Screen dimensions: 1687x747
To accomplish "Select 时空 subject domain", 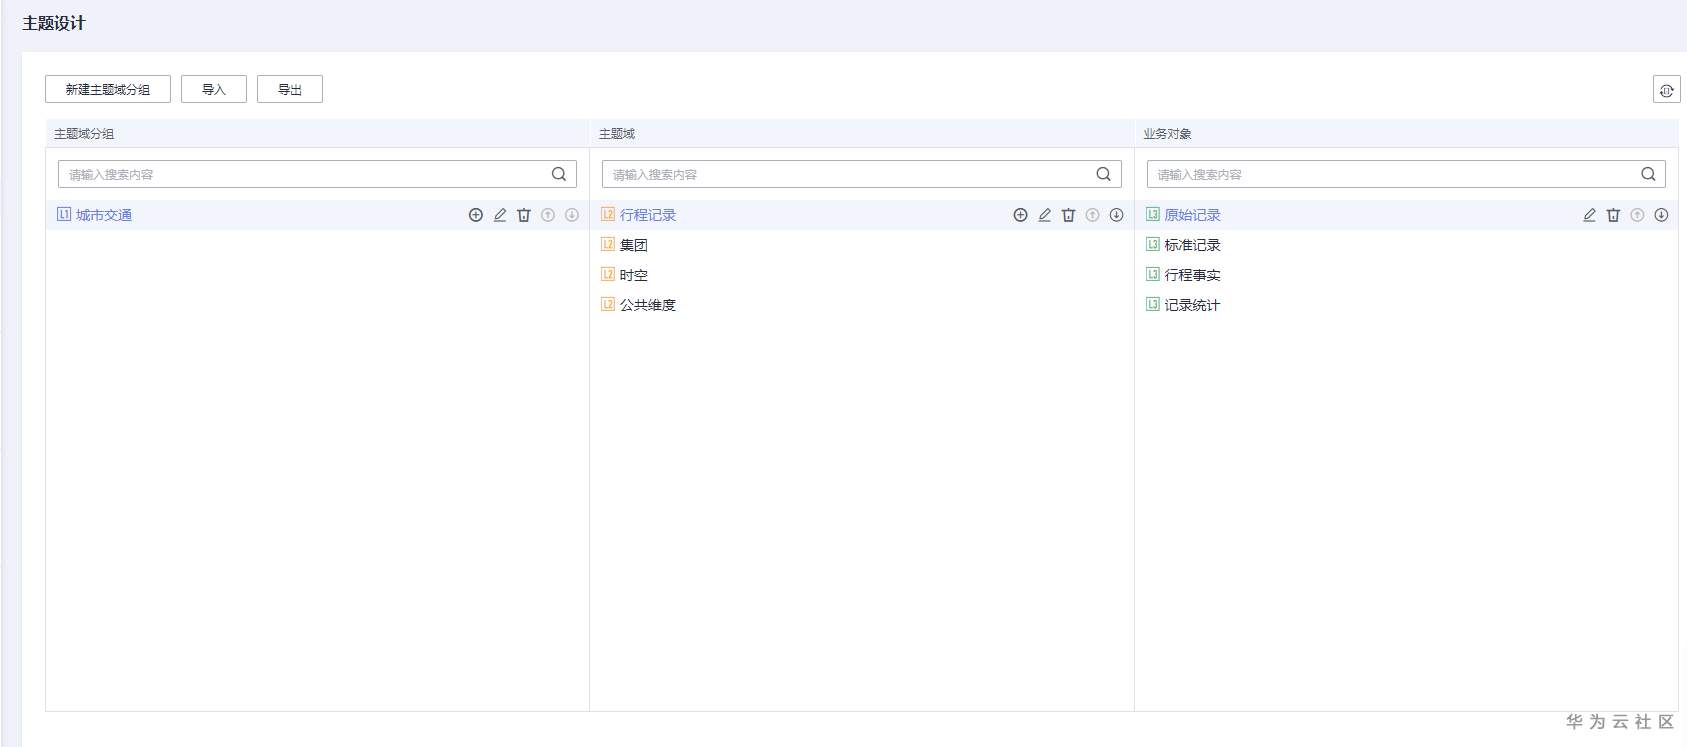I will 634,275.
